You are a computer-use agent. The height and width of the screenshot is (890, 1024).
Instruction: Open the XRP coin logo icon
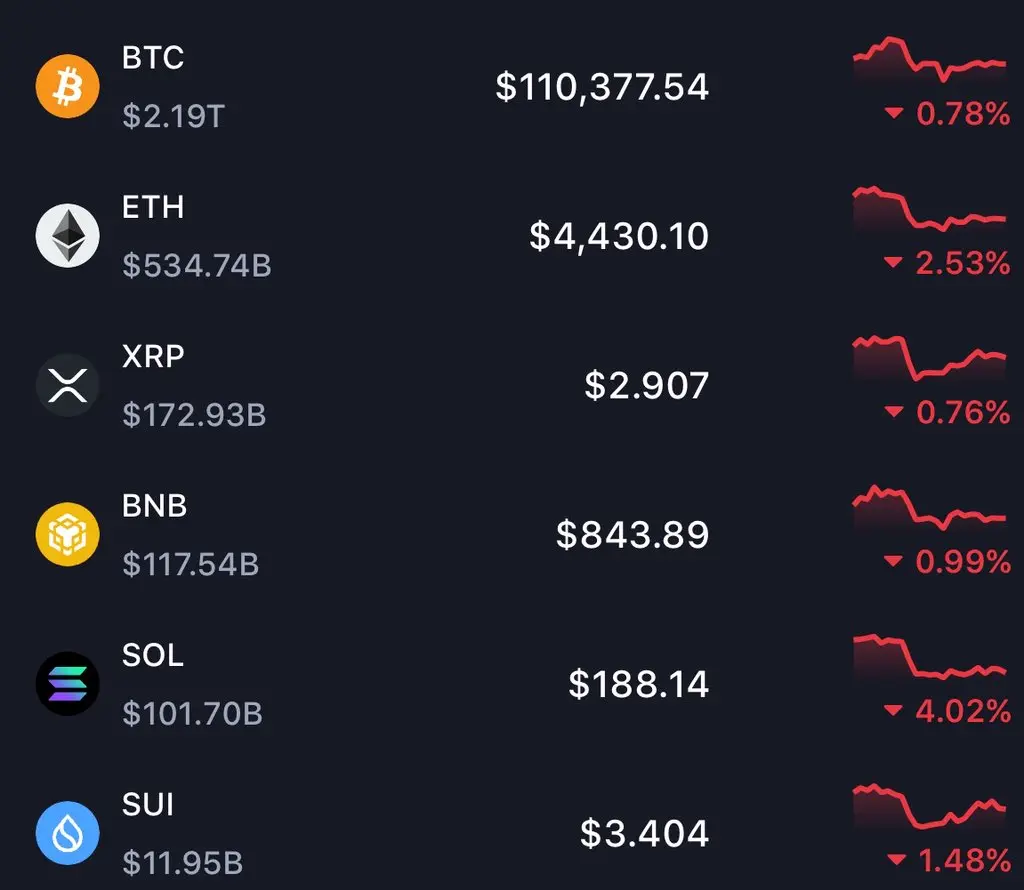coord(67,385)
